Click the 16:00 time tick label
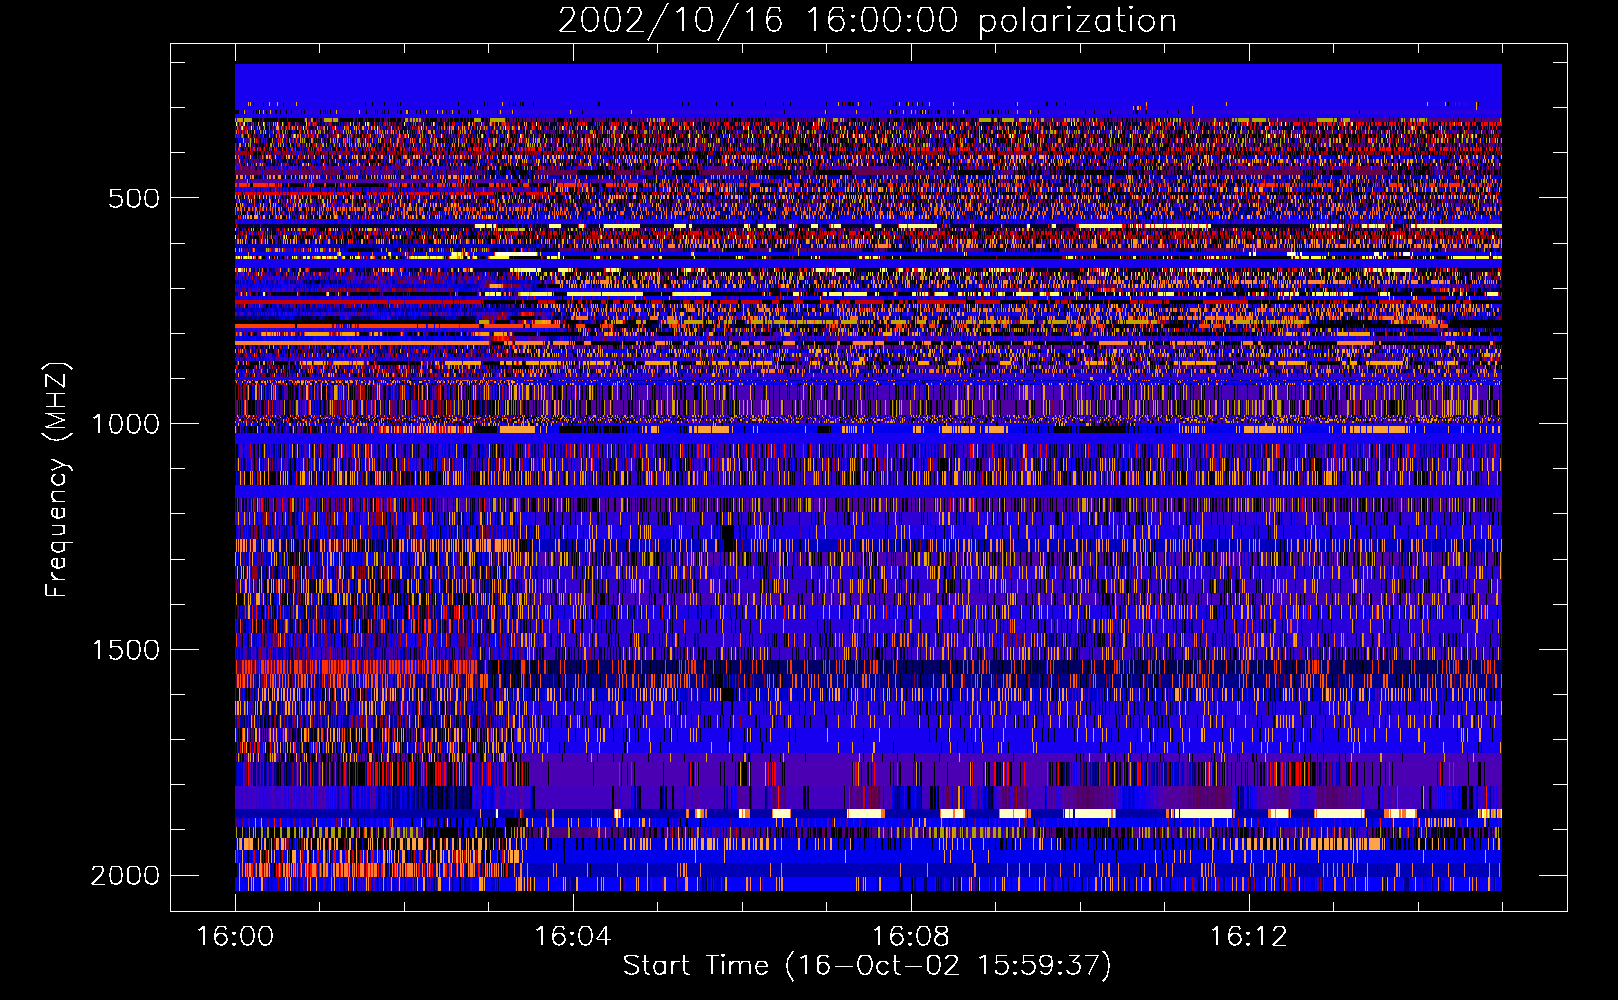This screenshot has height=1000, width=1618. tap(235, 937)
